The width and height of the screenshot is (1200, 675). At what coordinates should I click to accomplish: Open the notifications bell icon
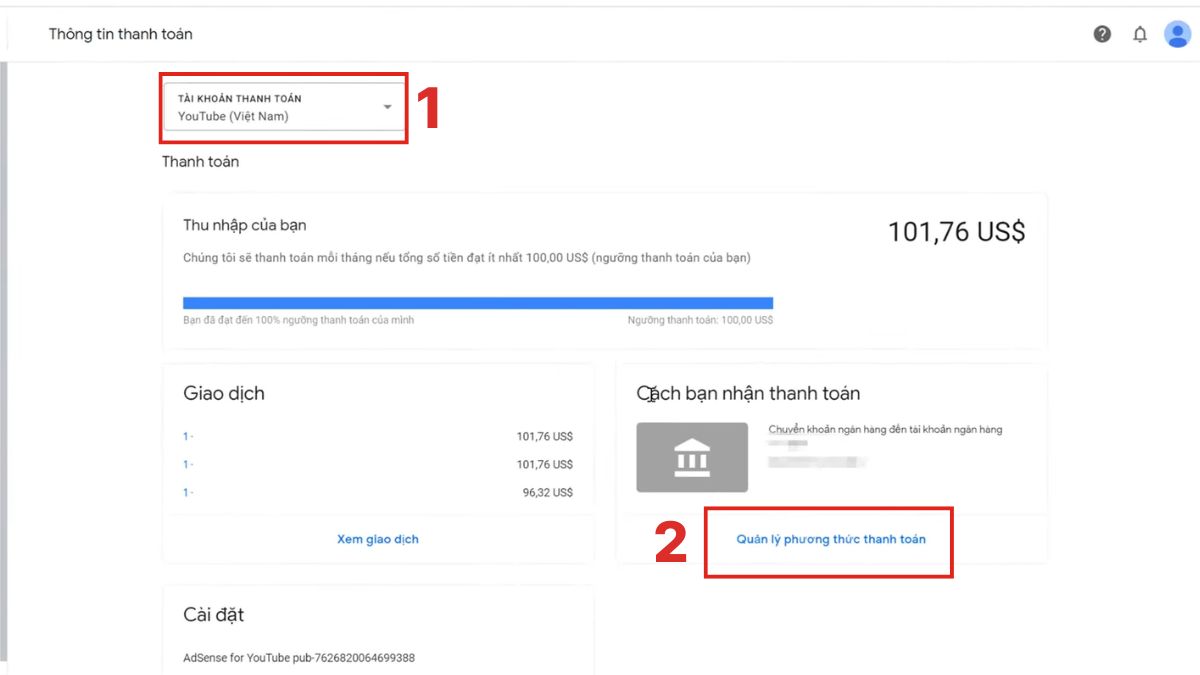pos(1140,34)
